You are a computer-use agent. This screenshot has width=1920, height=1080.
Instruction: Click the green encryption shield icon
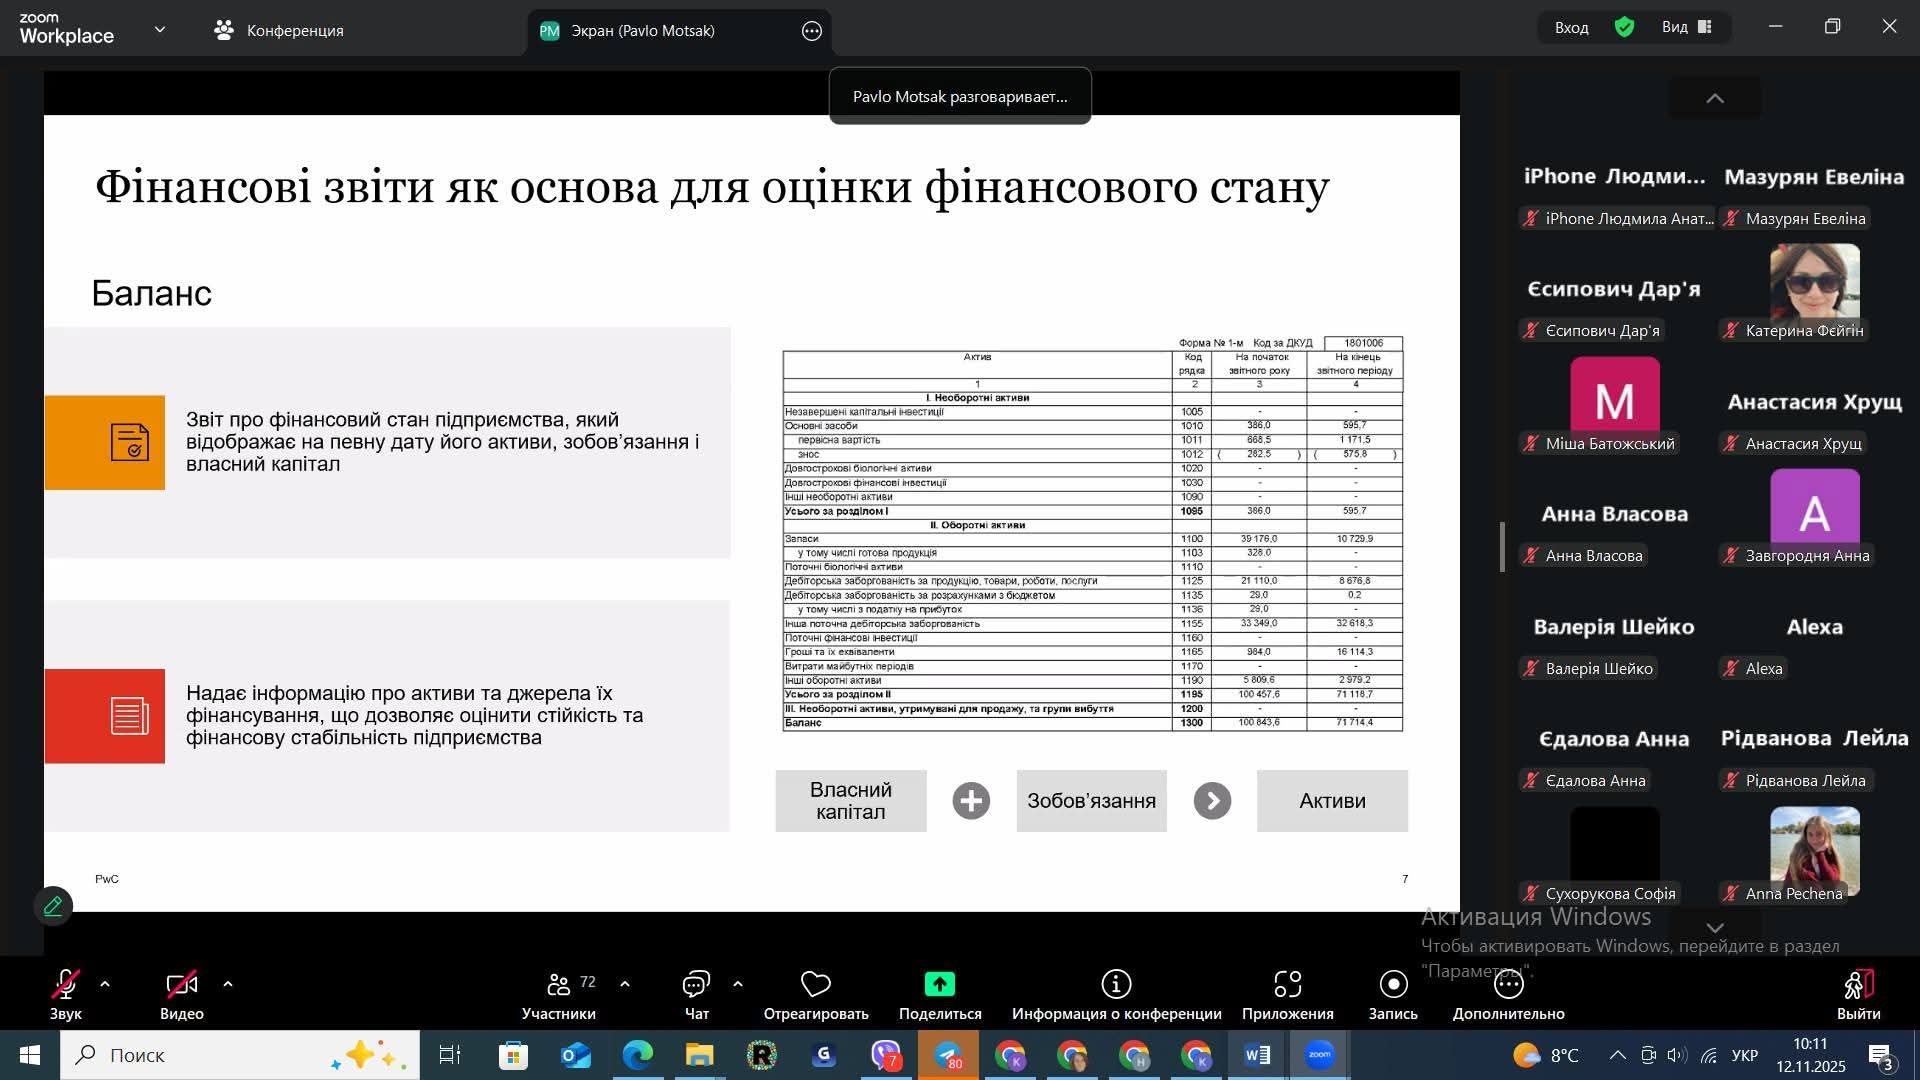pos(1624,28)
